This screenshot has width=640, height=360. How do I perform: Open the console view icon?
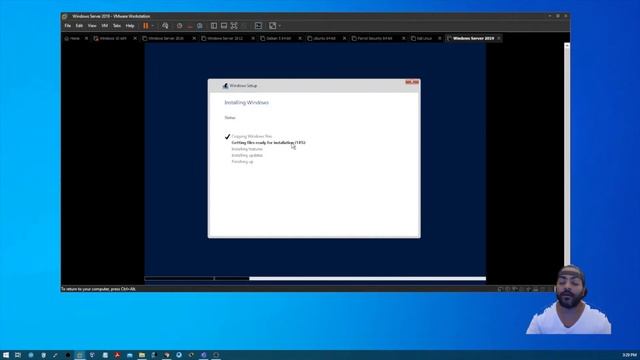[x=258, y=26]
